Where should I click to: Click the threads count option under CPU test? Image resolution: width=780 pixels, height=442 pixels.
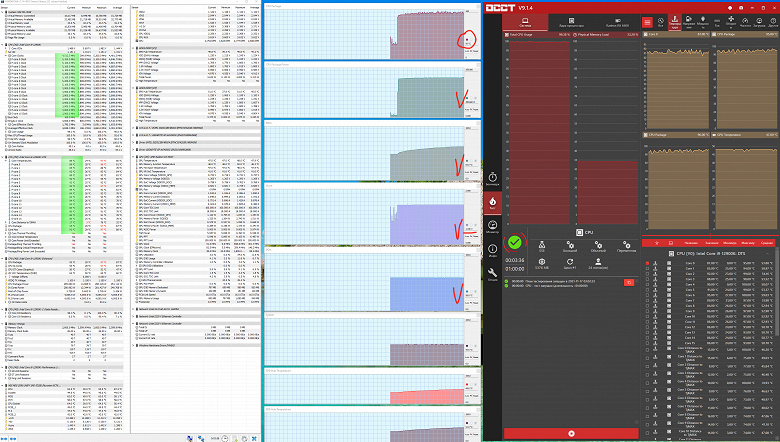pyautogui.click(x=598, y=264)
